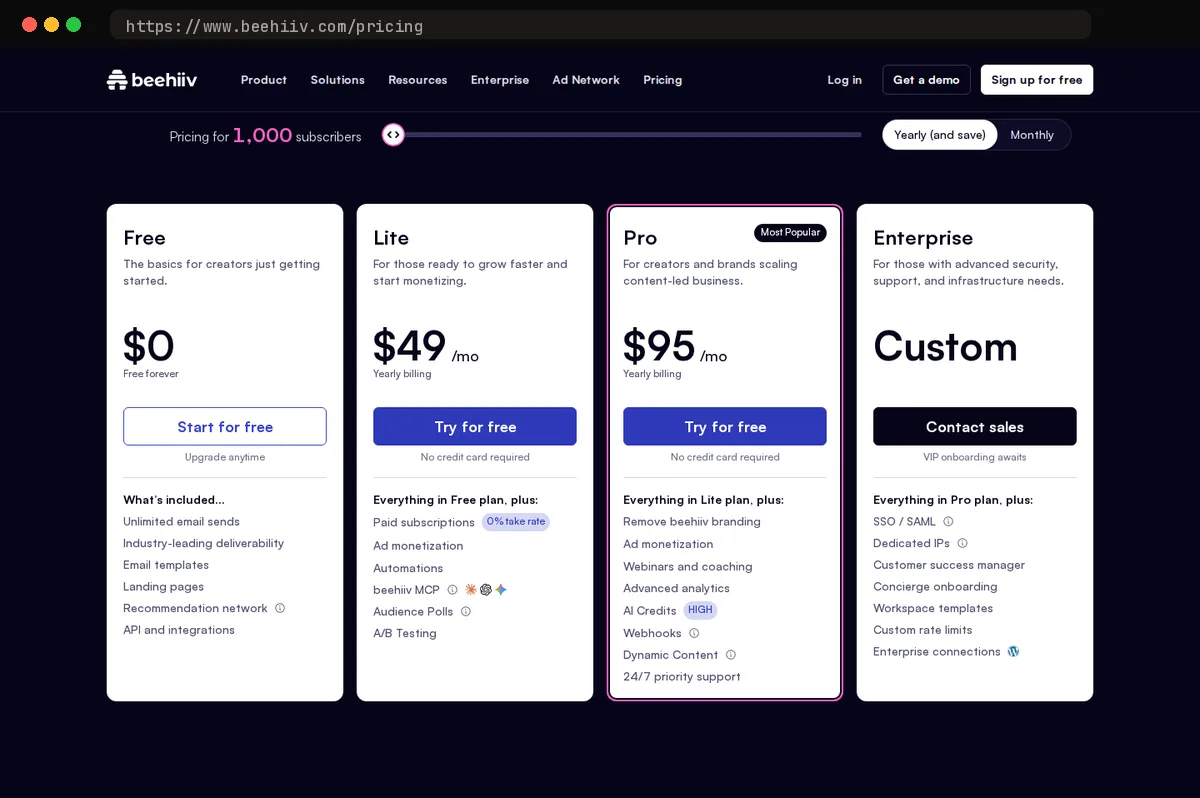The image size is (1200, 798).
Task: Open Ad Network page
Action: coord(586,80)
